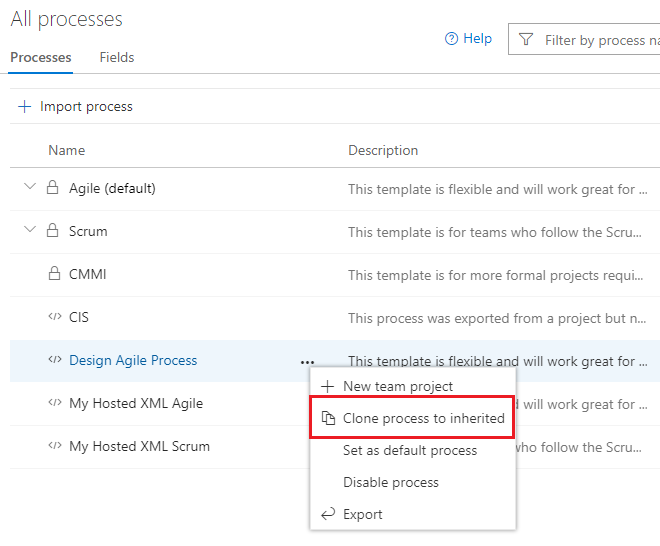Select the Processes tab

point(40,57)
